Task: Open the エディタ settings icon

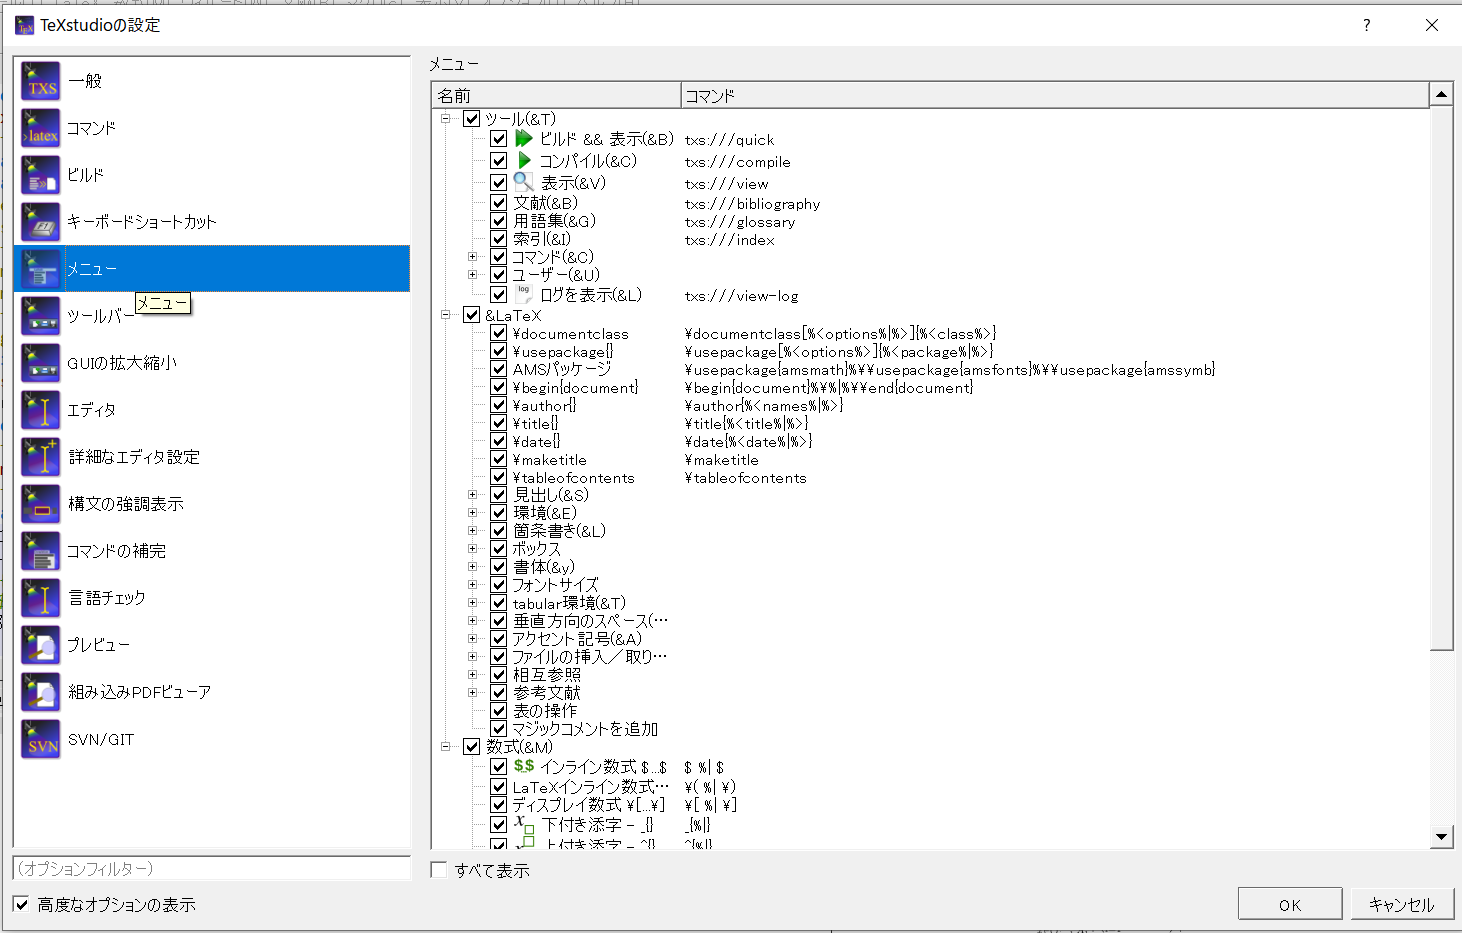Action: (x=41, y=410)
